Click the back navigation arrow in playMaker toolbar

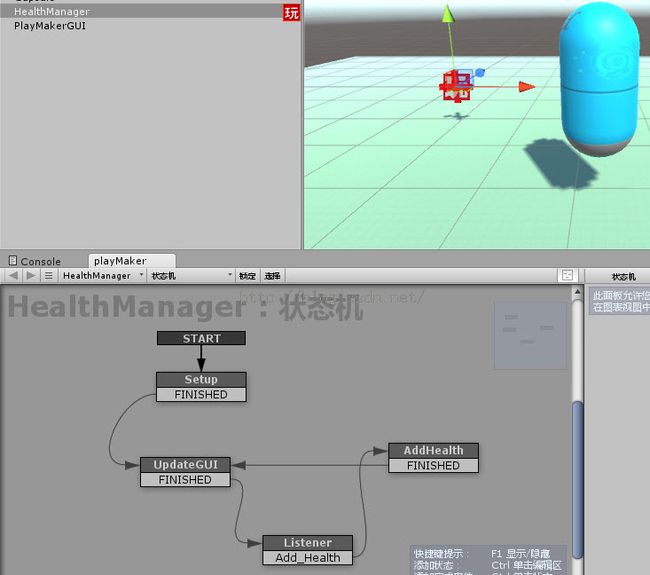[x=14, y=275]
